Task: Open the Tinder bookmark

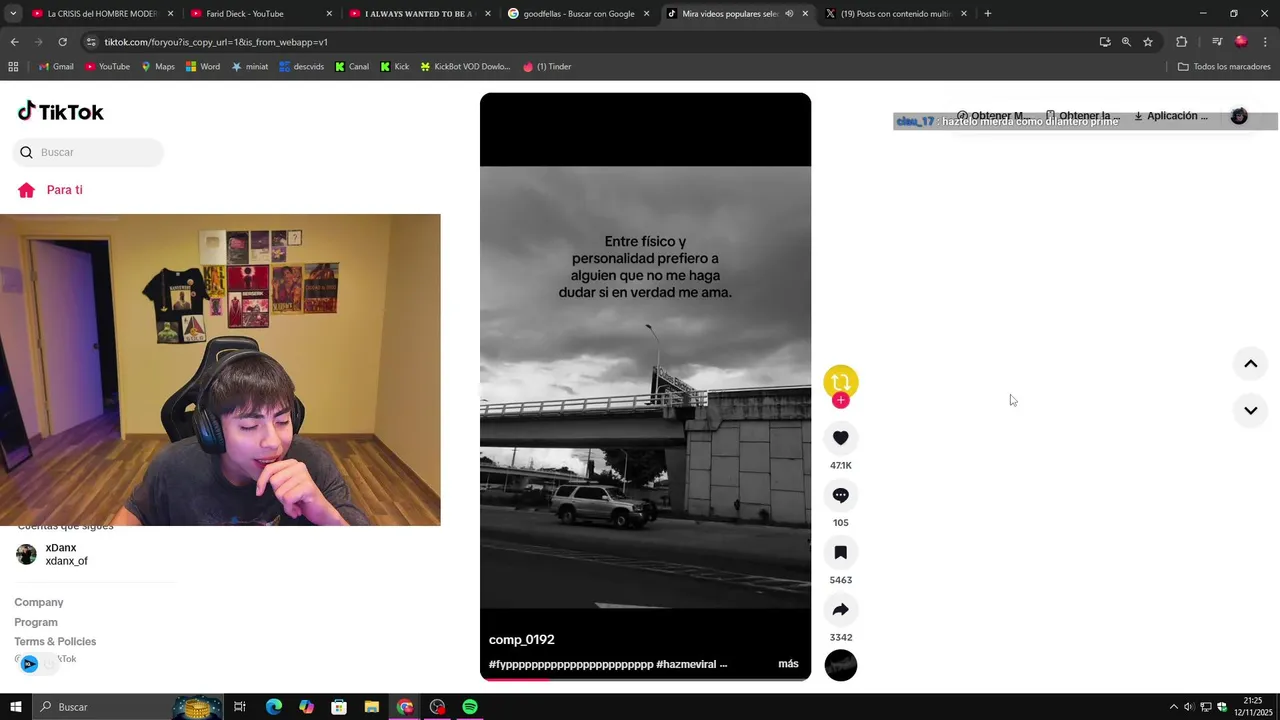Action: [x=547, y=67]
